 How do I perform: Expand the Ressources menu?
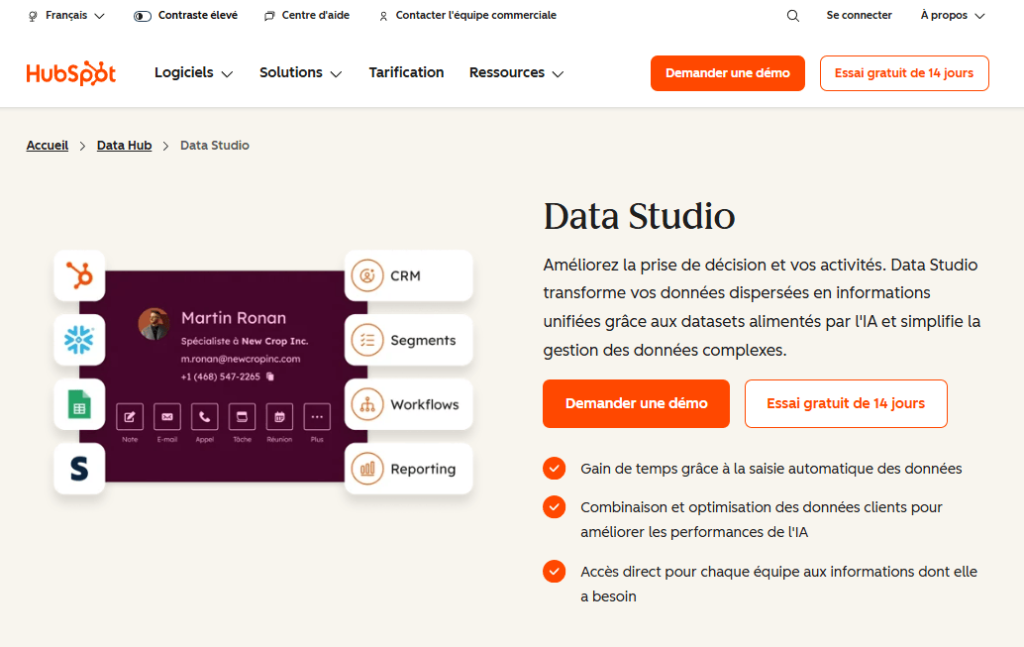(516, 72)
